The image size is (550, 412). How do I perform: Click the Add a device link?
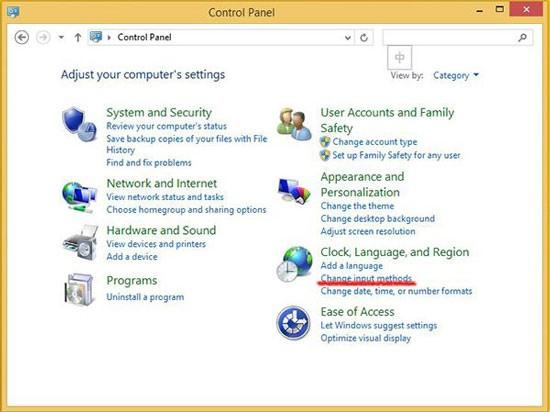(x=132, y=257)
